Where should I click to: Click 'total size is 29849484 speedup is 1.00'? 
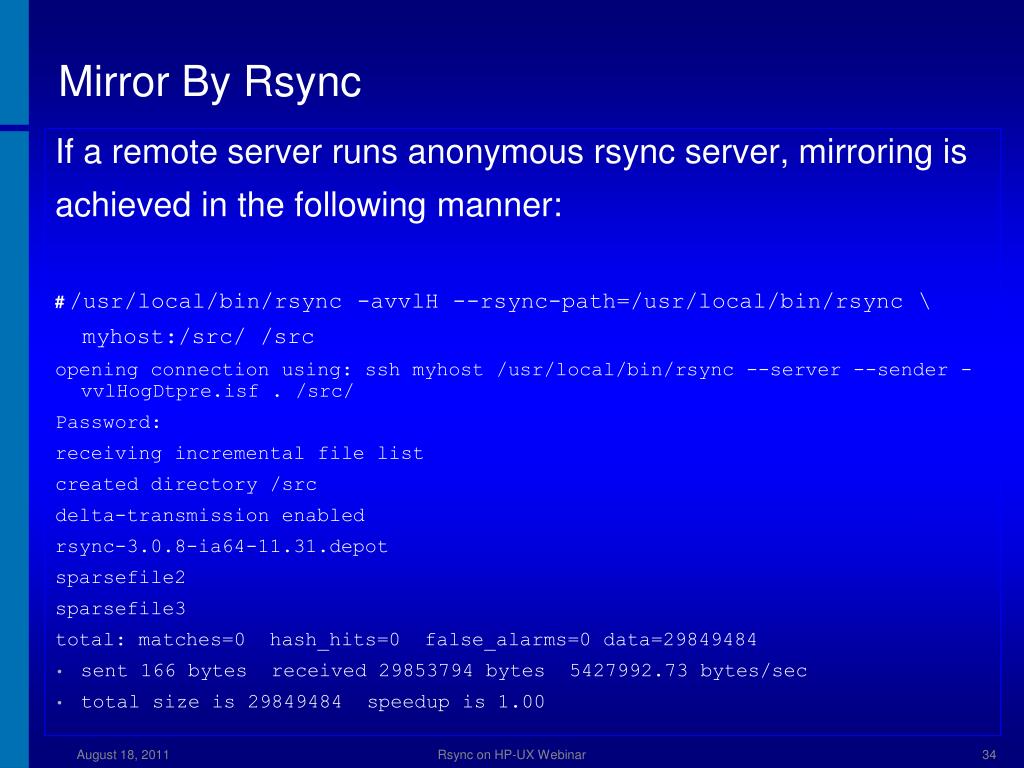pyautogui.click(x=312, y=702)
